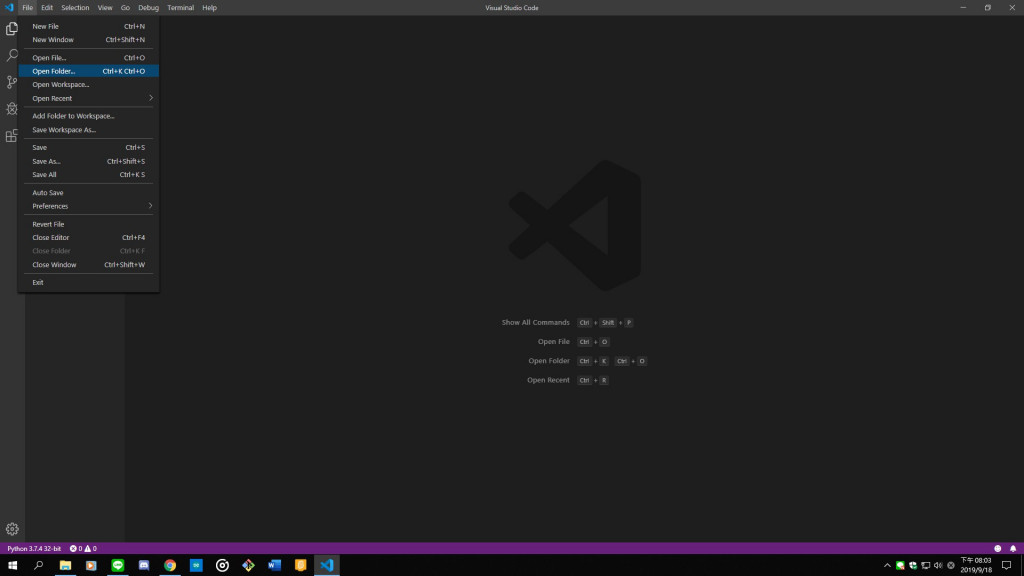Open Discord from the taskbar
1024x576 pixels.
pos(144,566)
